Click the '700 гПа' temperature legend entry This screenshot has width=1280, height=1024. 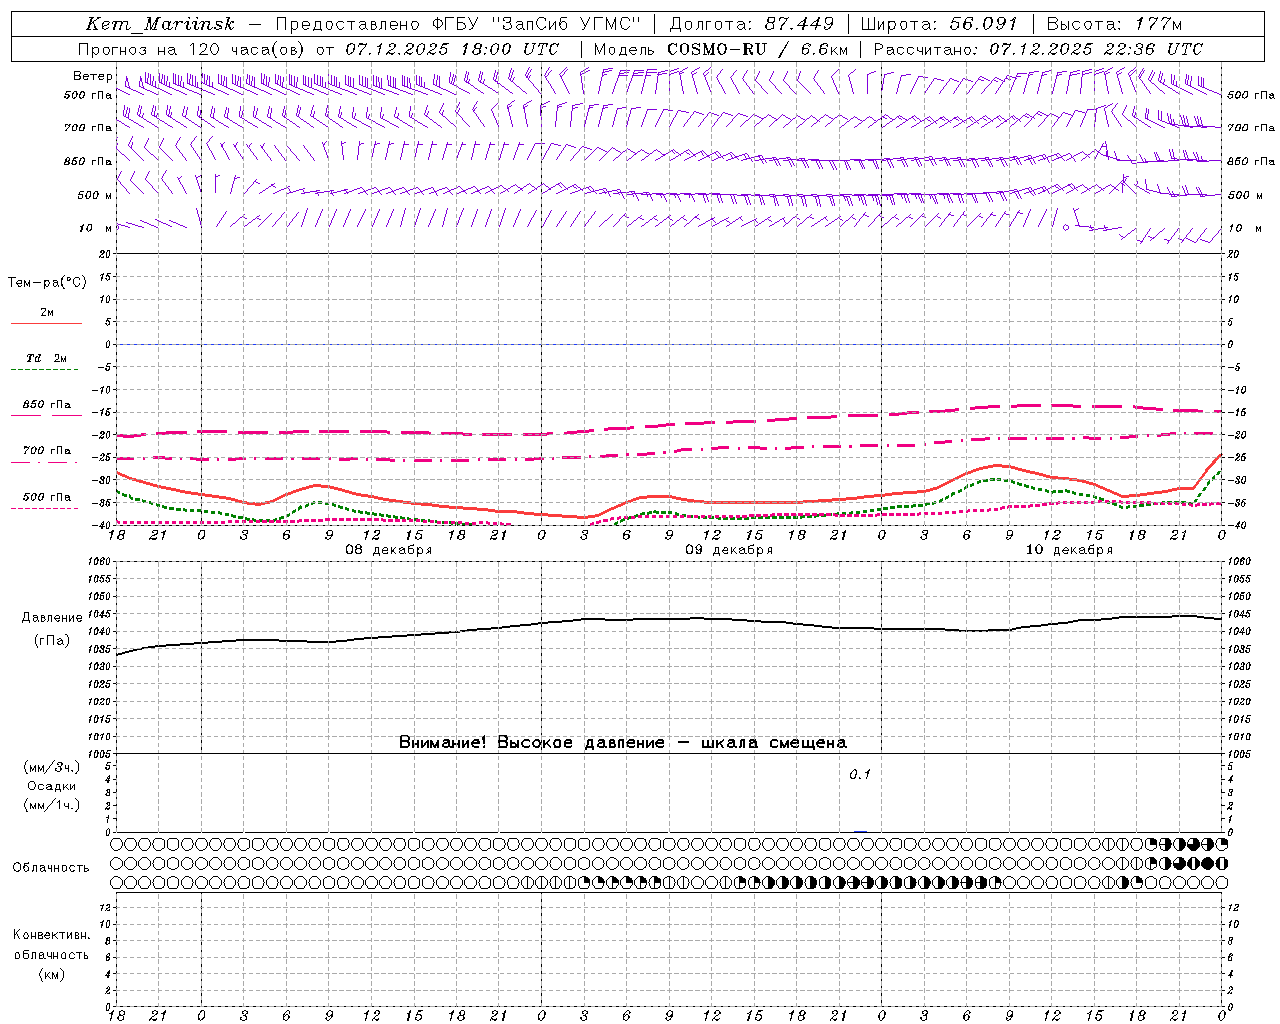(x=47, y=451)
